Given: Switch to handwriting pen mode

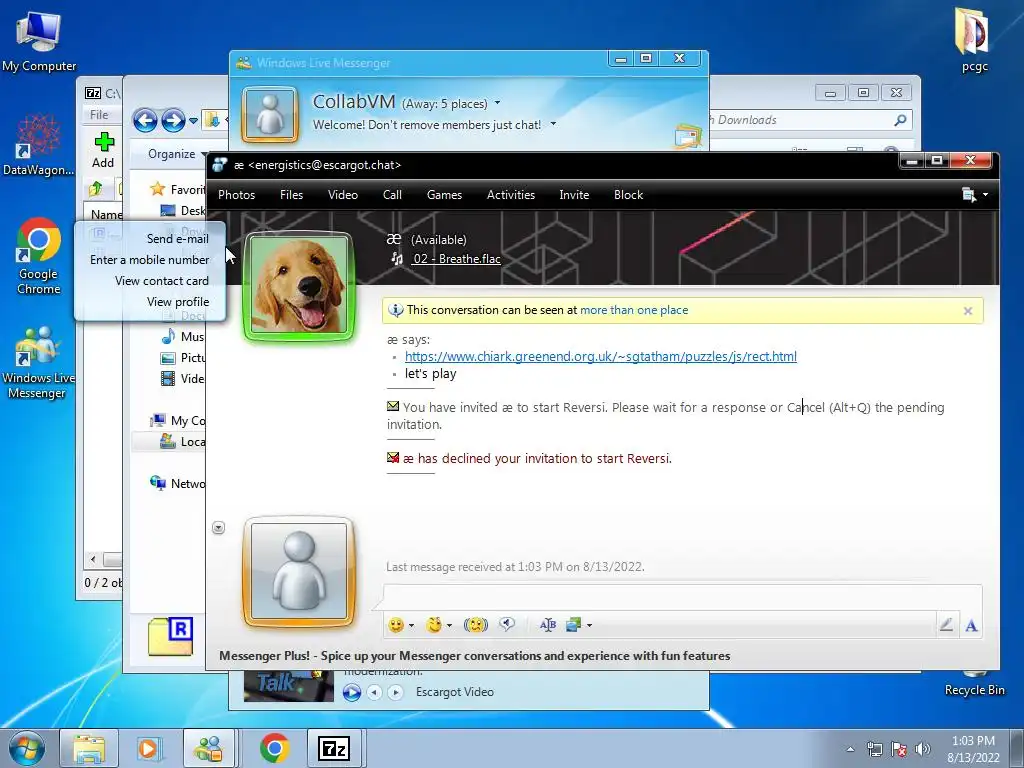Looking at the screenshot, I should click(946, 625).
